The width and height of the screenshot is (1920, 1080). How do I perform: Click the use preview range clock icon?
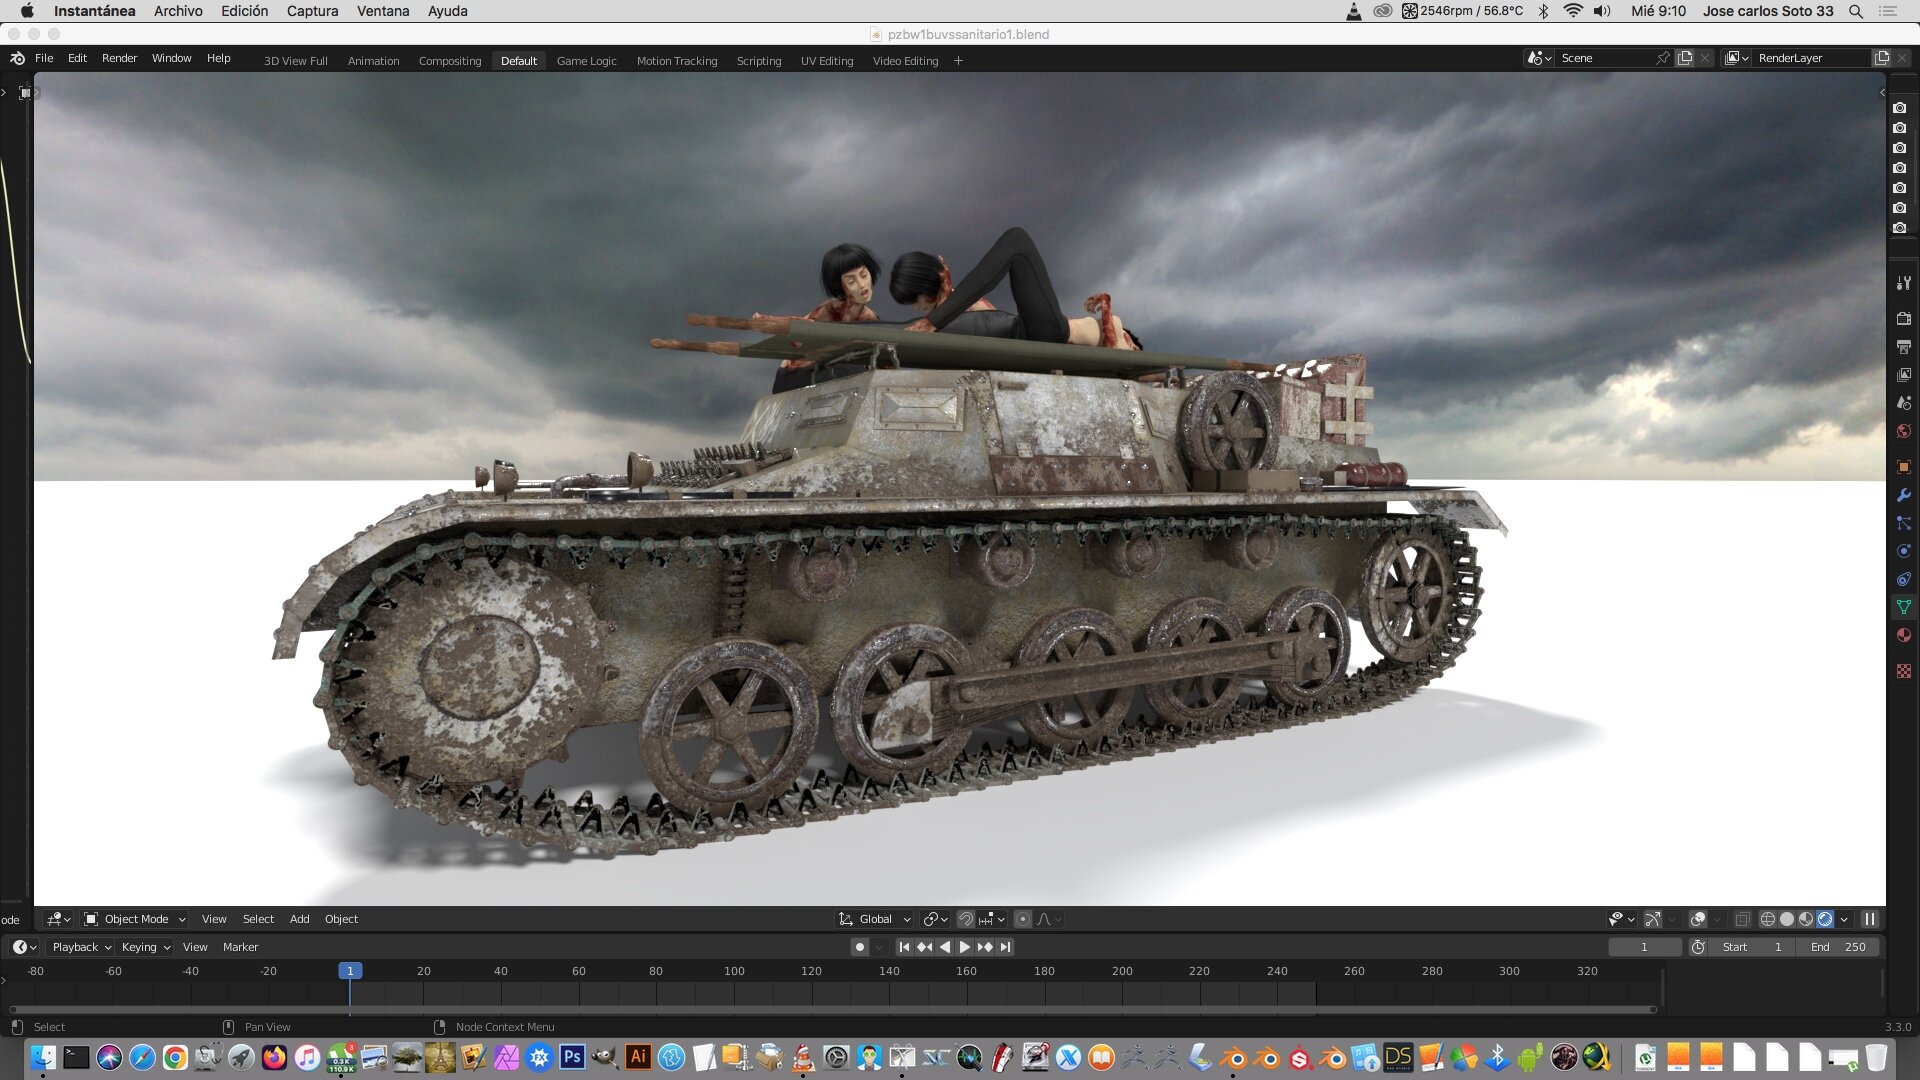1698,947
